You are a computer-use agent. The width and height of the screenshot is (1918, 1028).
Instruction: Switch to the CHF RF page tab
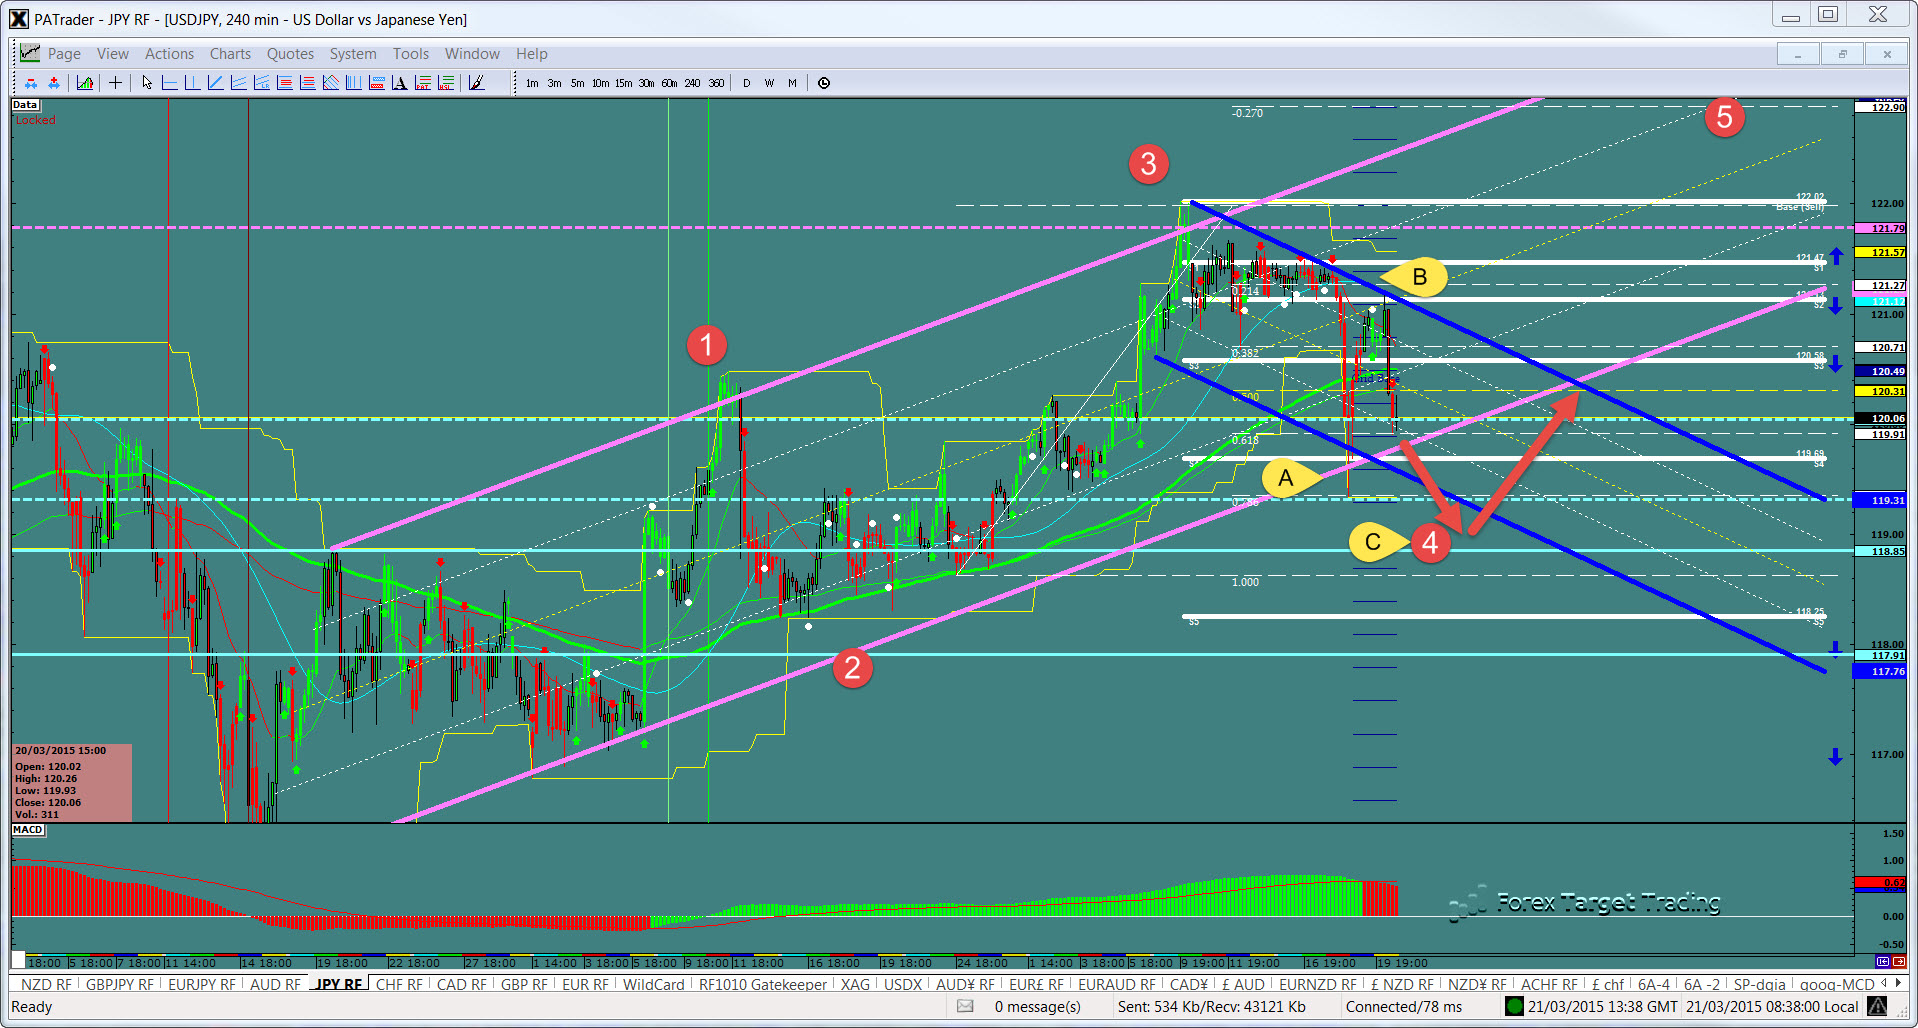pos(399,984)
